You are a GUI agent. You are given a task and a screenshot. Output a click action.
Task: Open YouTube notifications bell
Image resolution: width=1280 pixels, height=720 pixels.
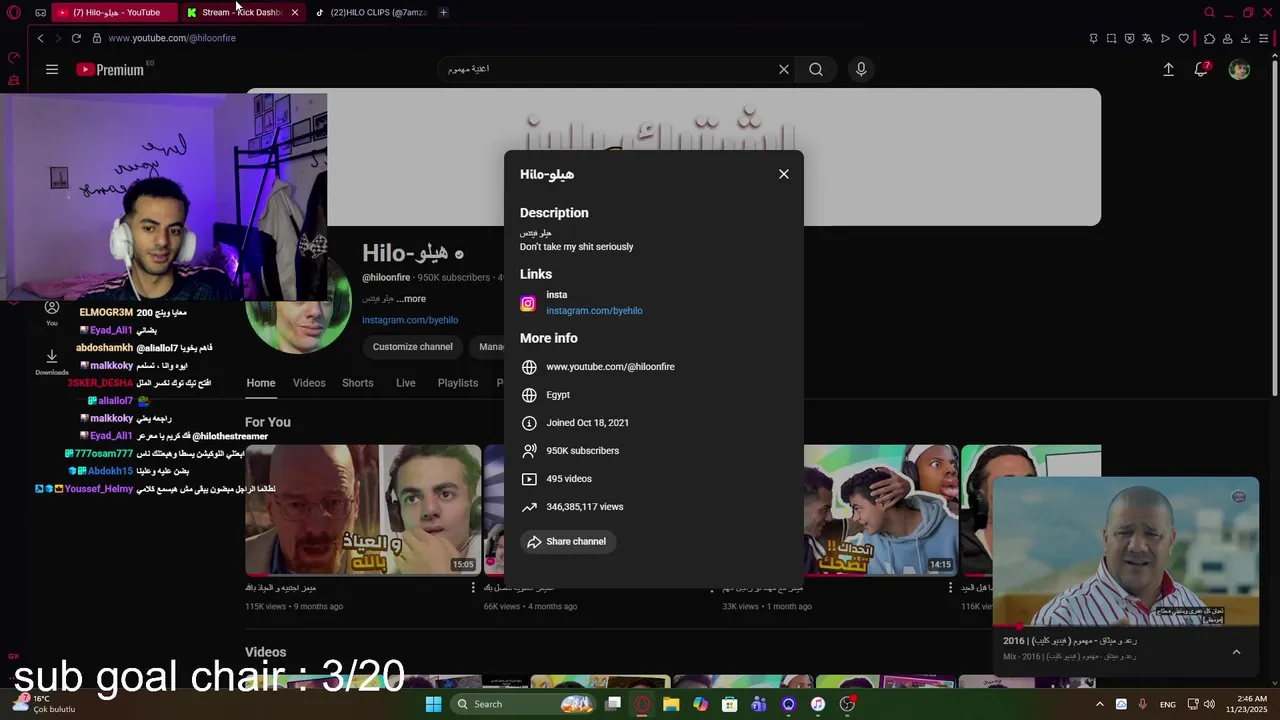coord(1201,69)
